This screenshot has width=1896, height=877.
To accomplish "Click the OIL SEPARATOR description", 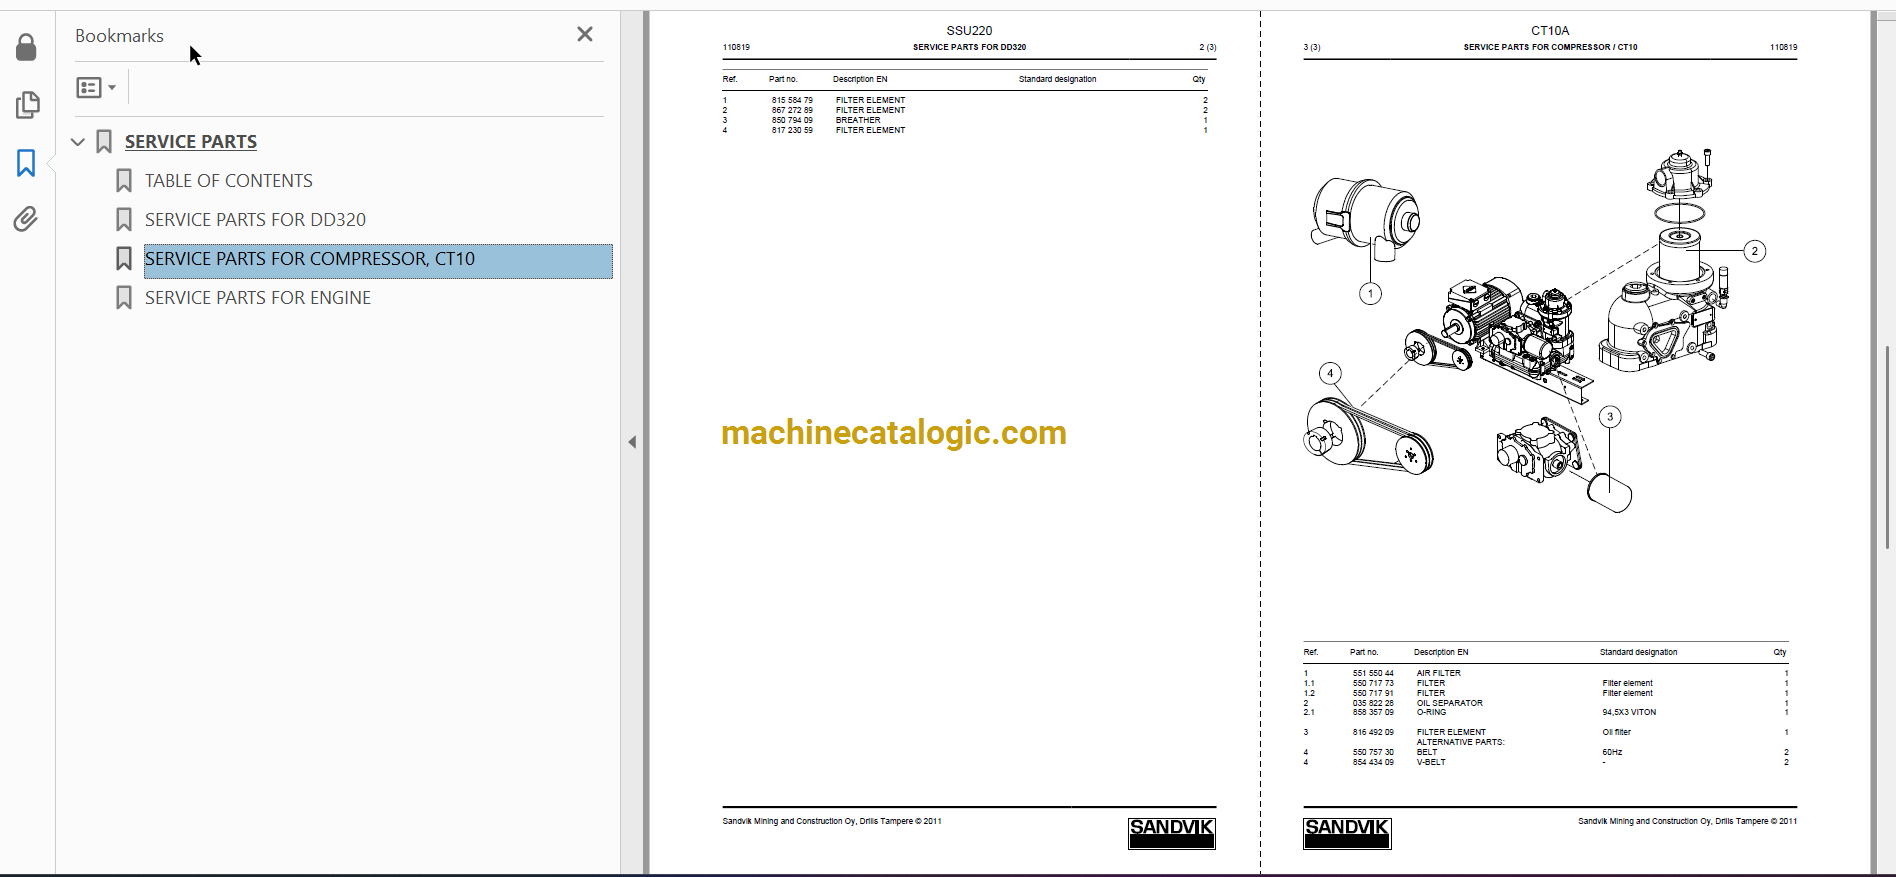I will coord(1449,703).
